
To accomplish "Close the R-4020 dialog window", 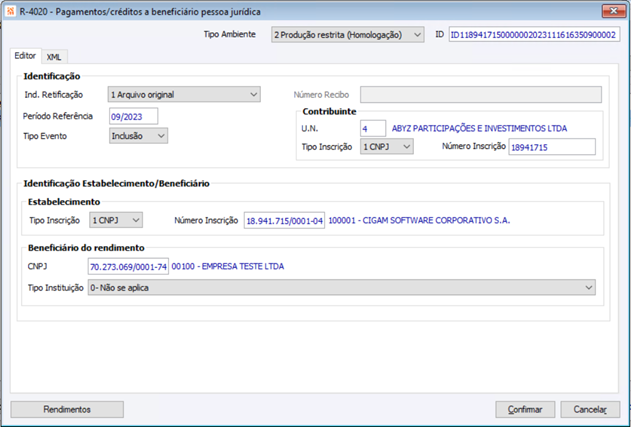I will pyautogui.click(x=614, y=11).
